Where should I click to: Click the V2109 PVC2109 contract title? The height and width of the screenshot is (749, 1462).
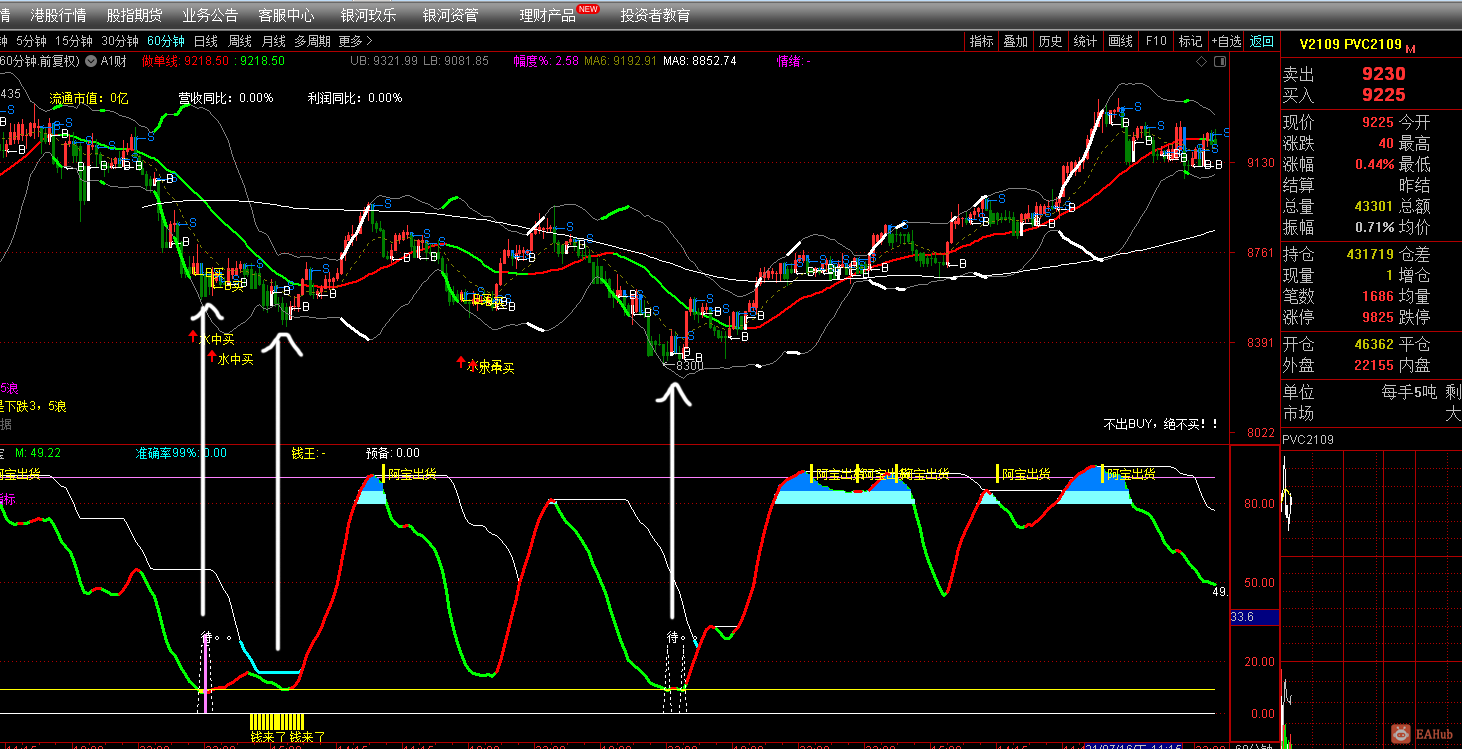tap(1350, 44)
